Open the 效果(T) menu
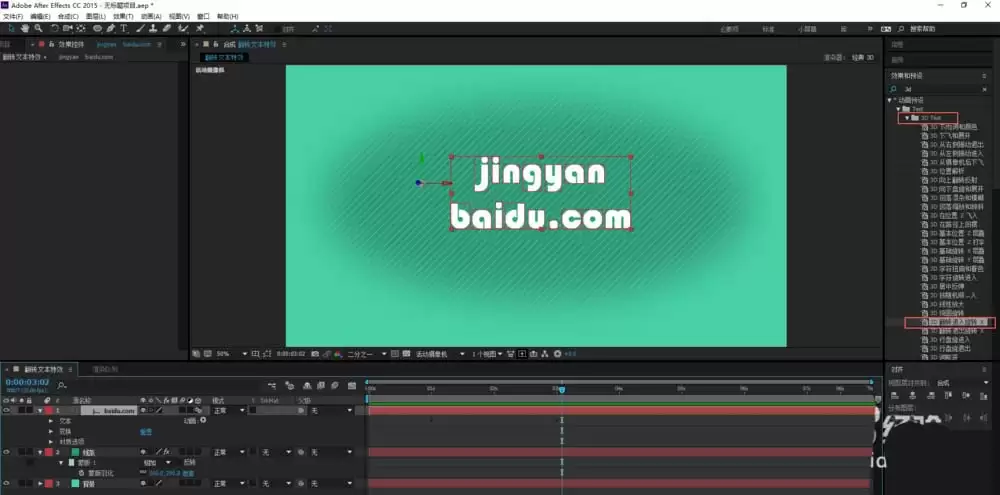Image resolution: width=1000 pixels, height=495 pixels. pos(123,16)
